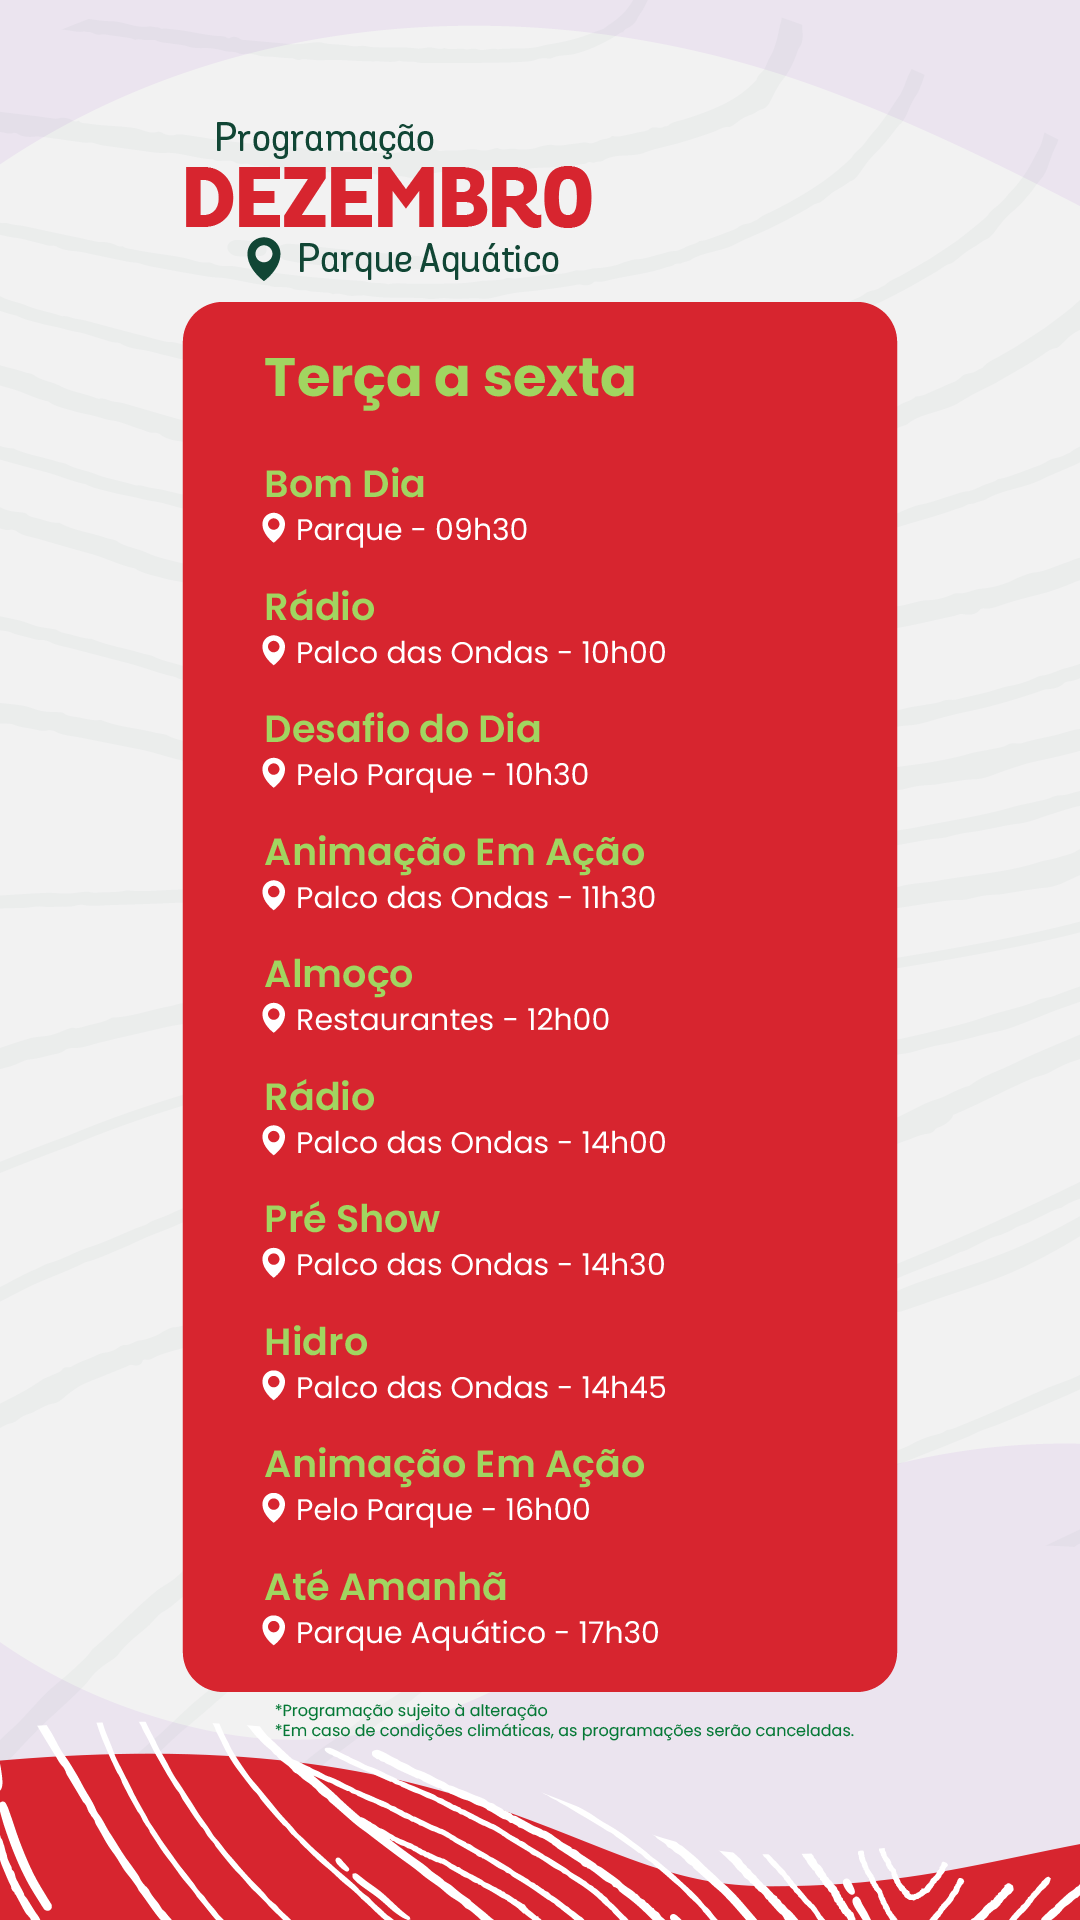The height and width of the screenshot is (1920, 1080).
Task: Click the pin icon next to Restaurantes - 12h00
Action: click(273, 1017)
